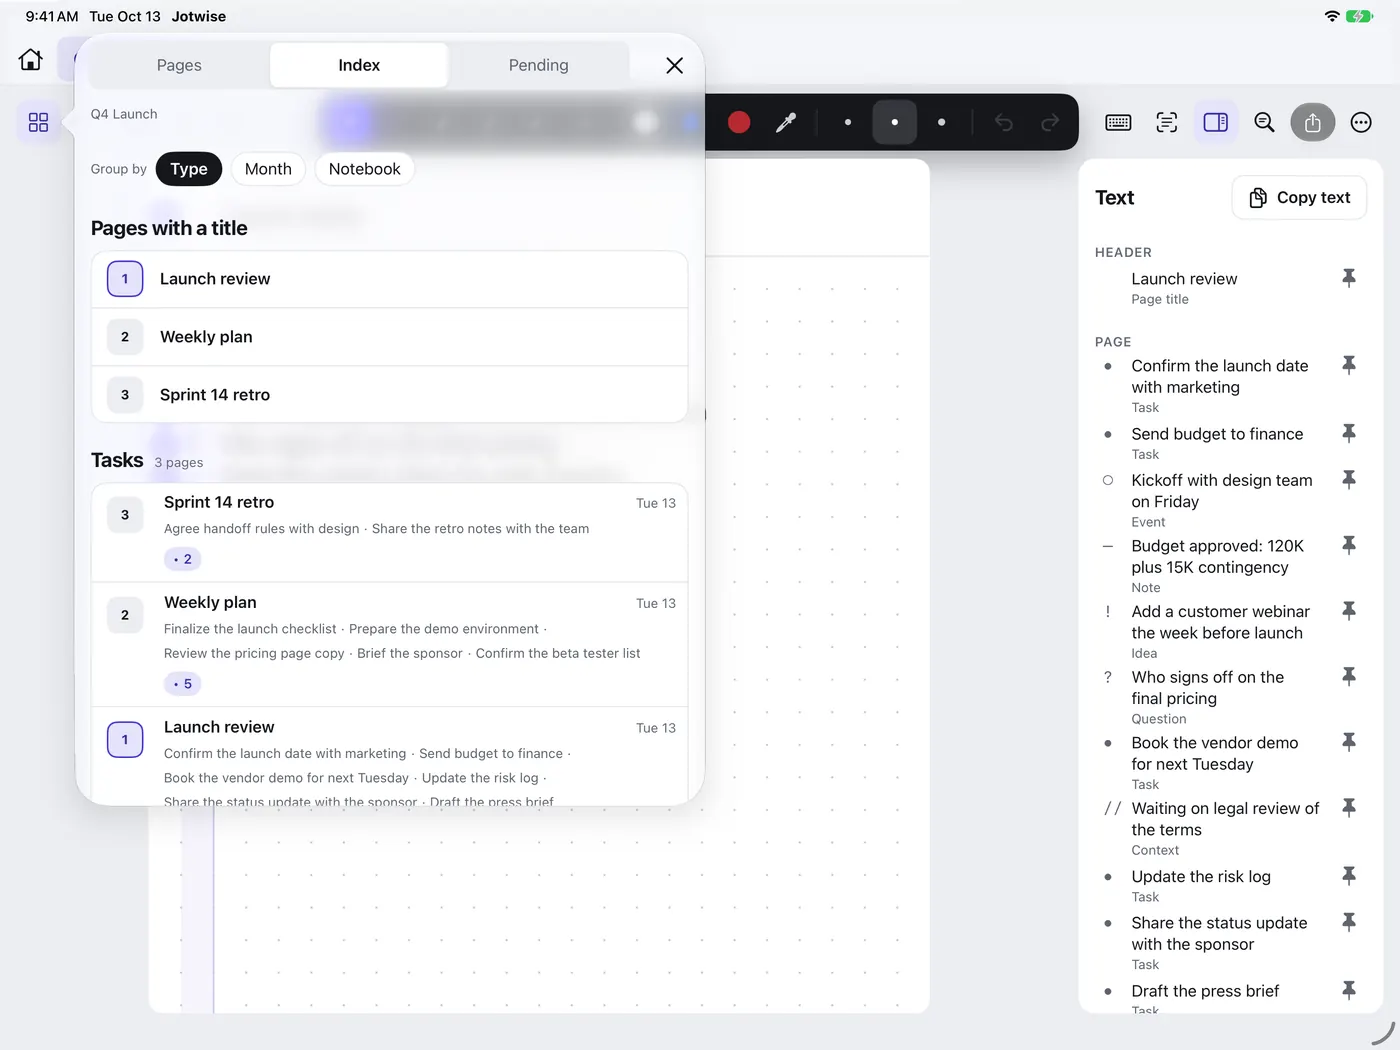
Task: Open Sprint 14 retro tasks card
Action: (x=390, y=532)
